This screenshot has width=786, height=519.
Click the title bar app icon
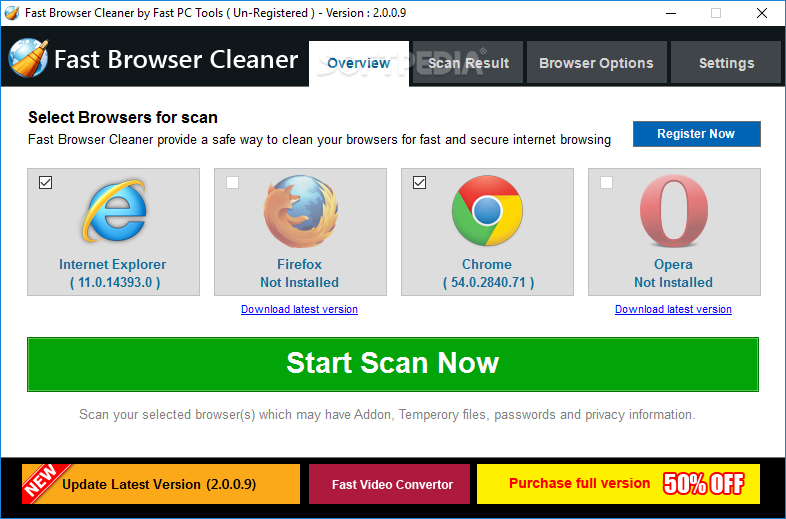click(x=12, y=13)
